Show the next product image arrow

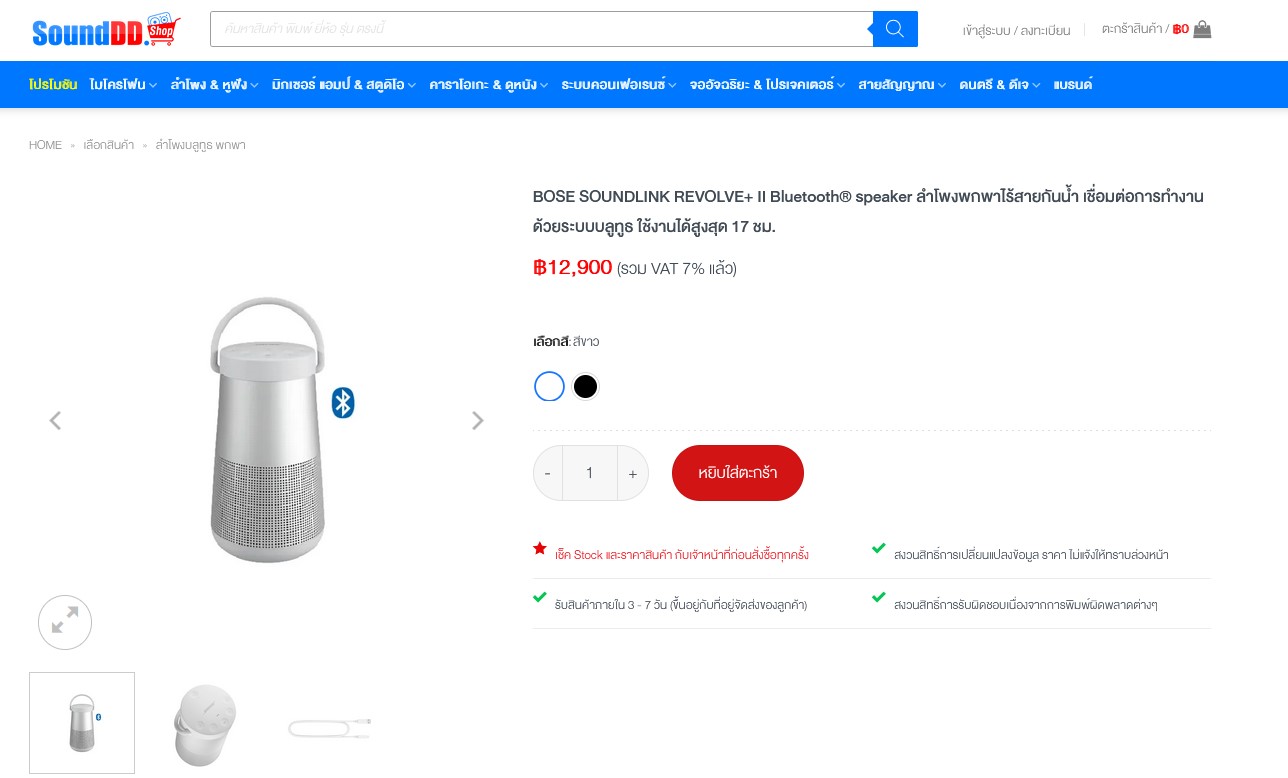coord(478,421)
